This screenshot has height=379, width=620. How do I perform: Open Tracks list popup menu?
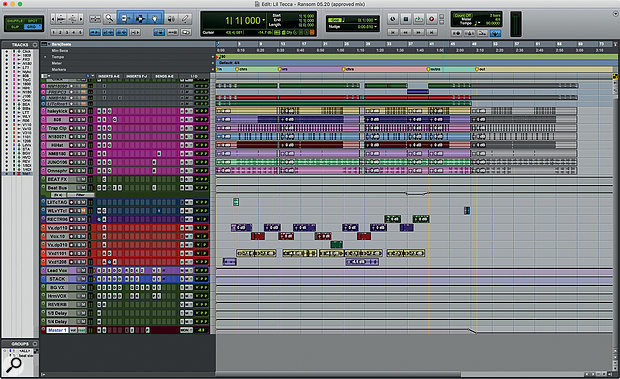pyautogui.click(x=35, y=45)
